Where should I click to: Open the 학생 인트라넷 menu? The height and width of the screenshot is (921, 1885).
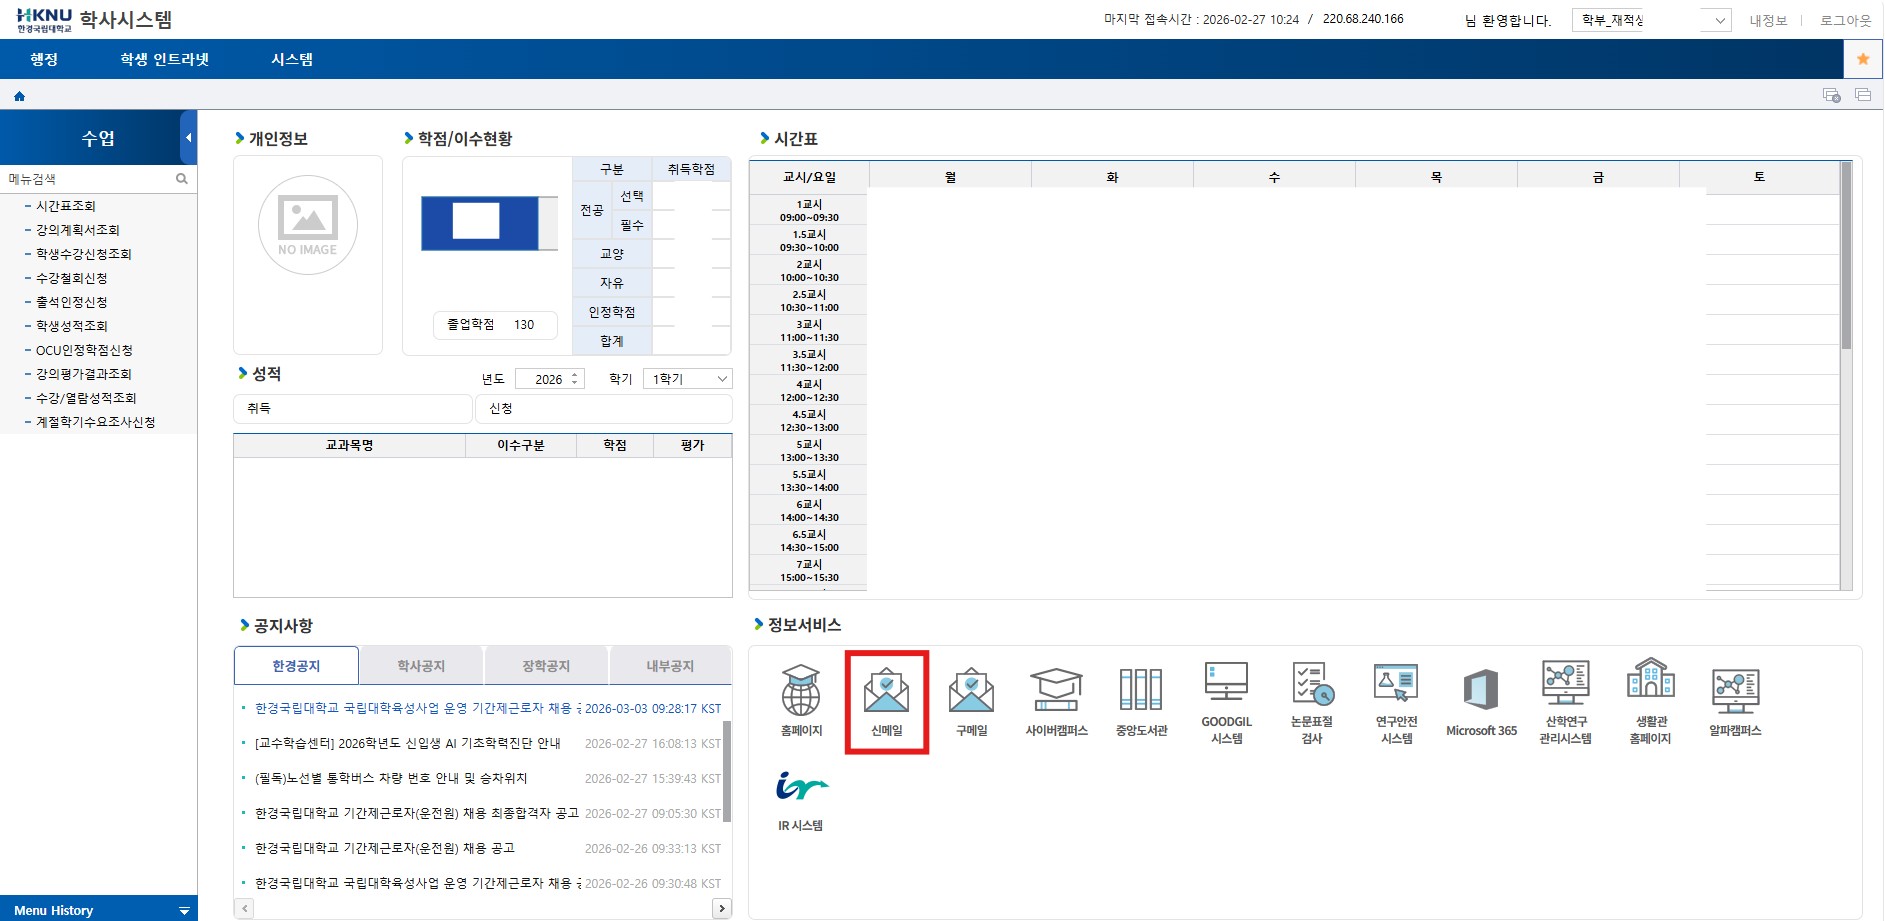165,59
